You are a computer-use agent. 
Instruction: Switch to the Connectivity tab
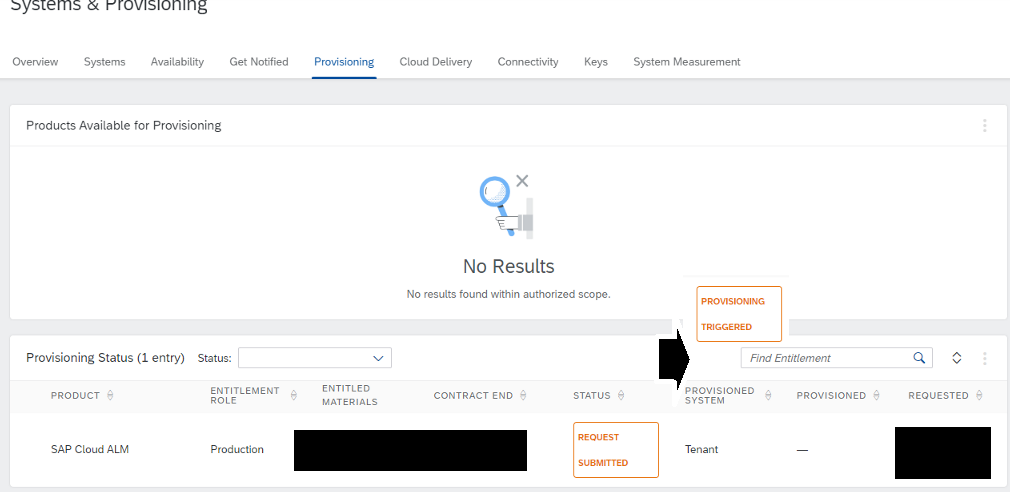[x=528, y=62]
